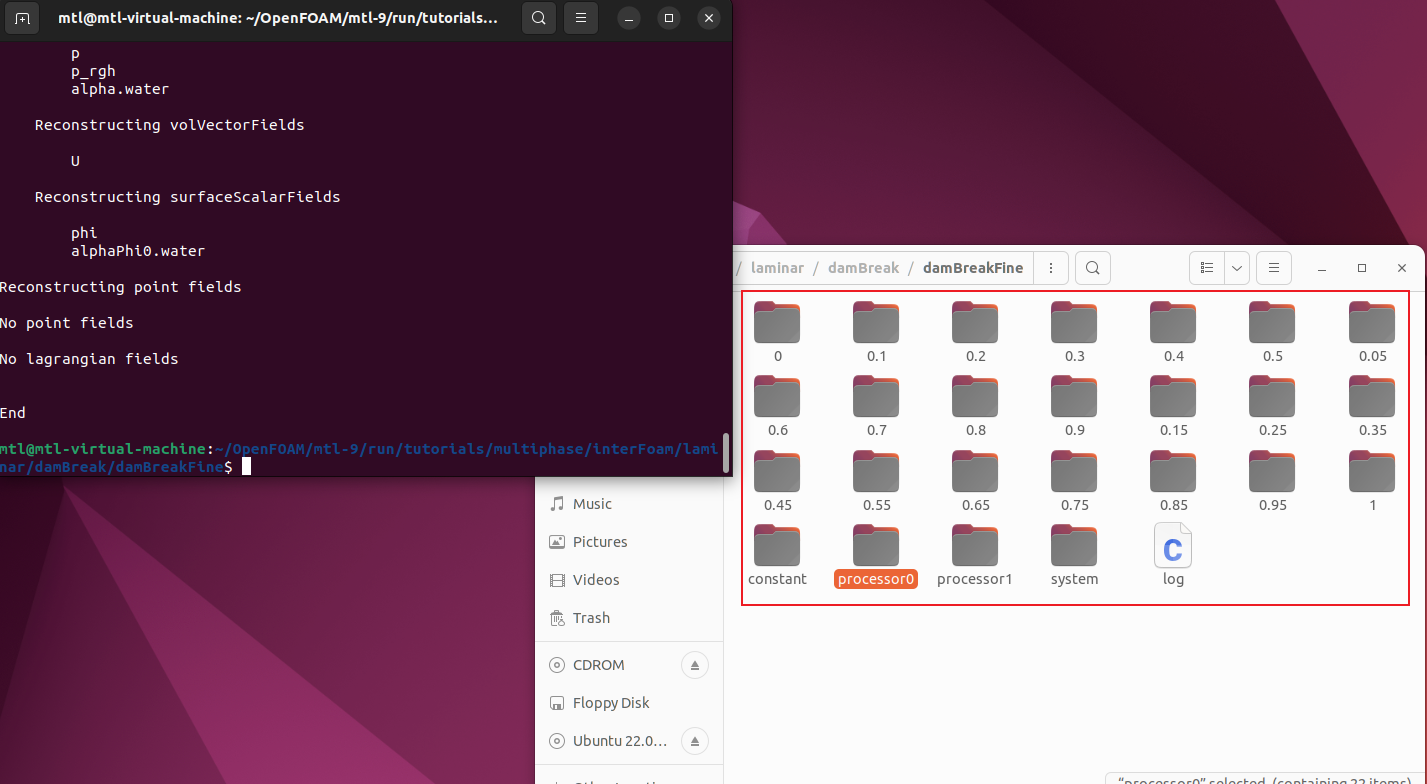1427x784 pixels.
Task: Search files in the file manager
Action: tap(1093, 268)
